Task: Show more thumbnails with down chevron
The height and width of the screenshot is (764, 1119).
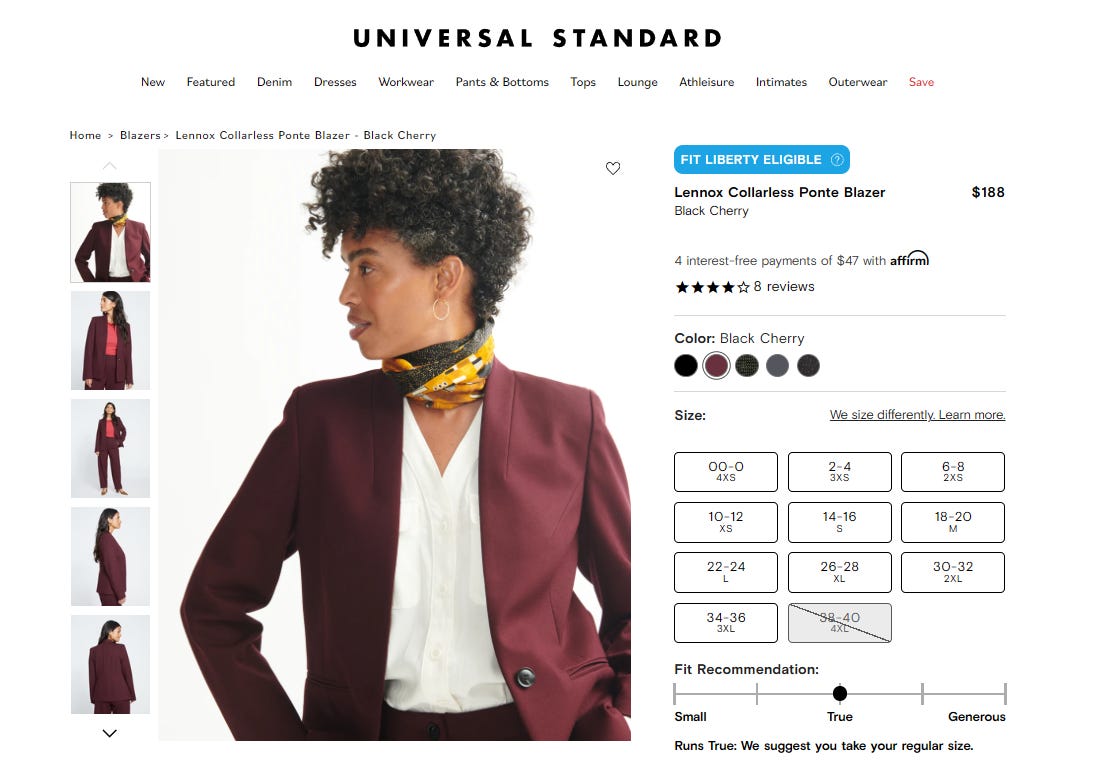Action: tap(109, 733)
